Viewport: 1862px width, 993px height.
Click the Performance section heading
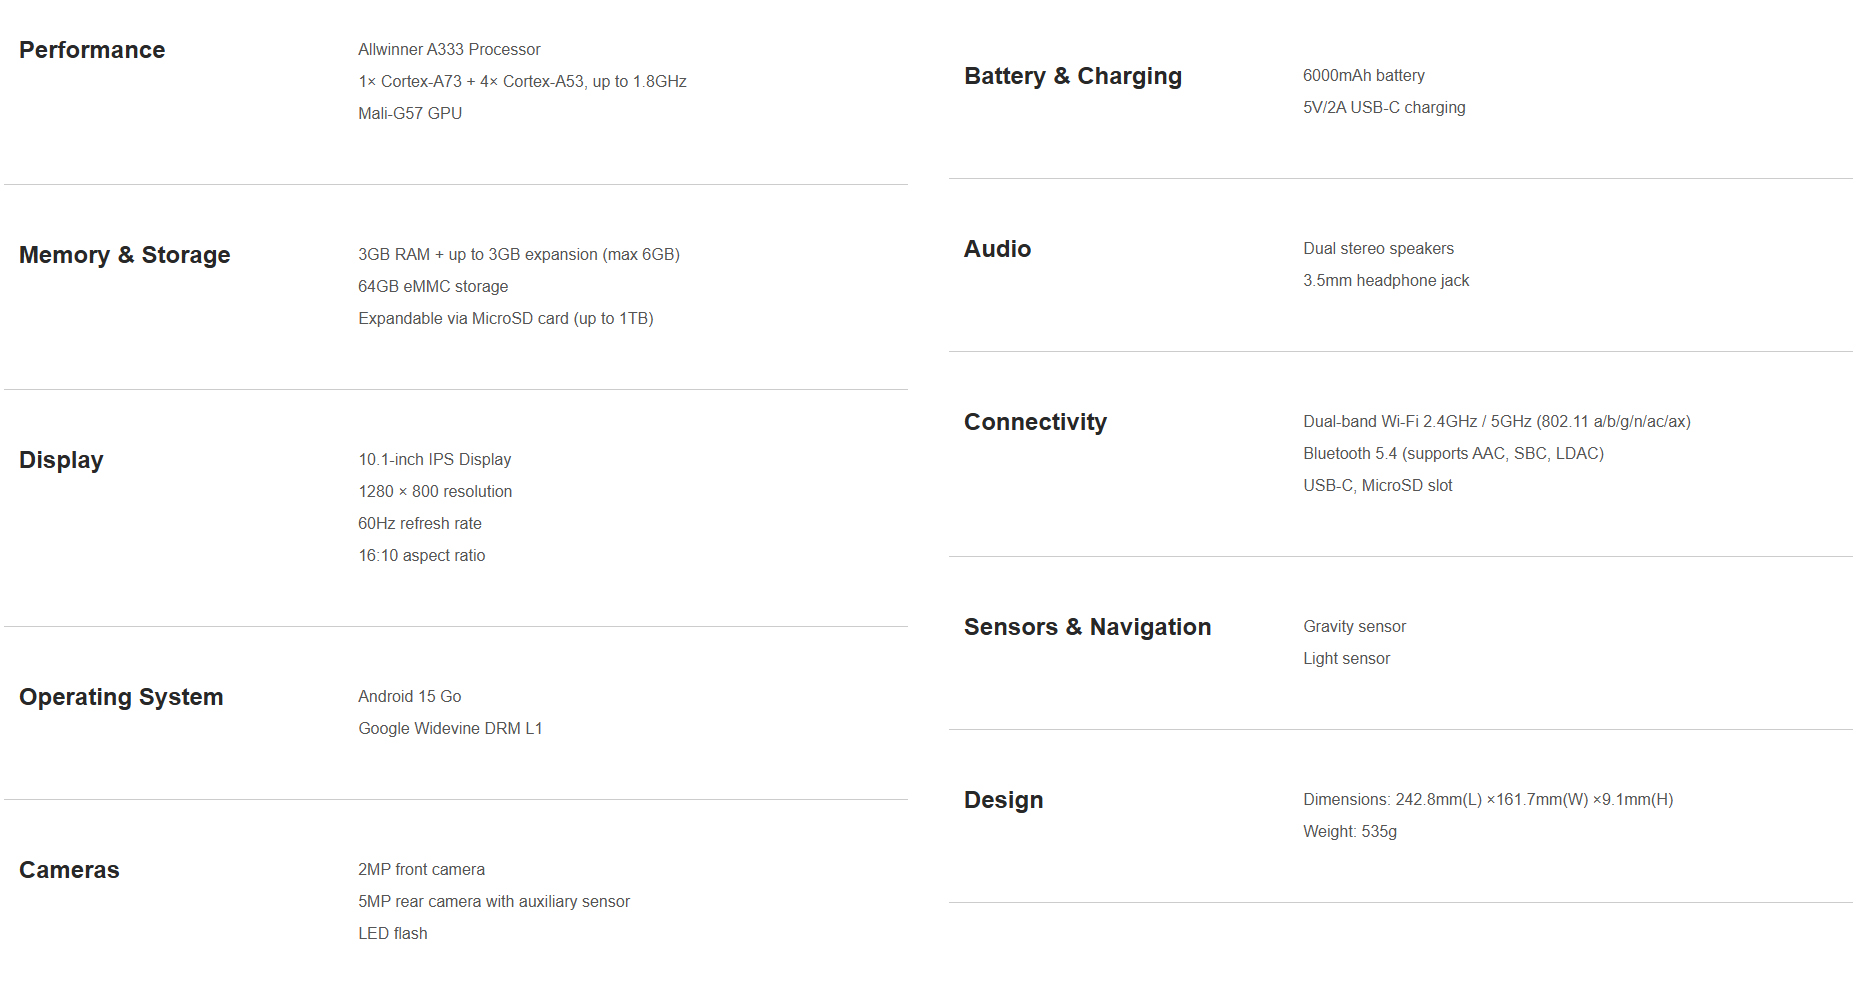(92, 50)
